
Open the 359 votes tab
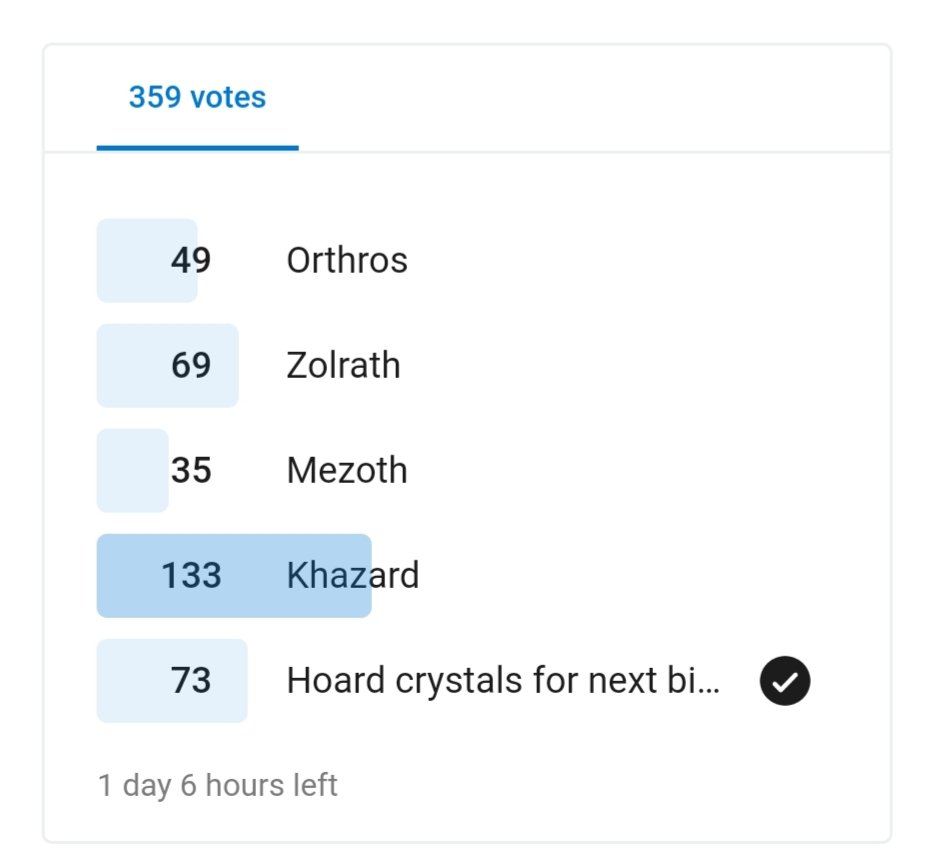coord(197,97)
